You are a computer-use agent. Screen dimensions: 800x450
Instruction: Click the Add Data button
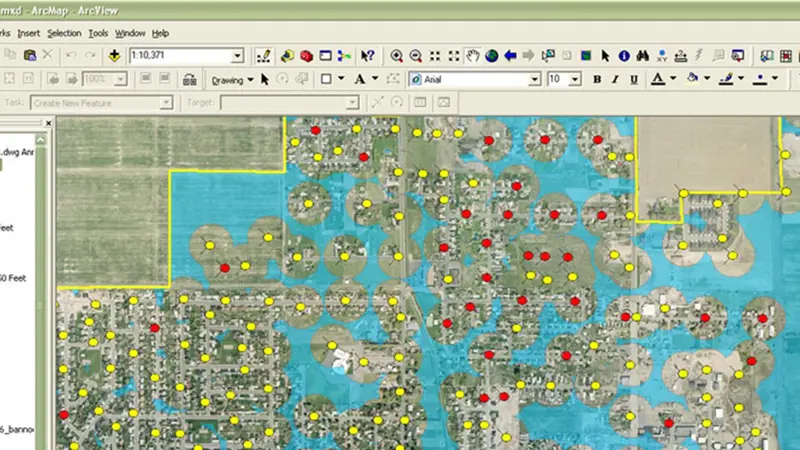click(116, 56)
